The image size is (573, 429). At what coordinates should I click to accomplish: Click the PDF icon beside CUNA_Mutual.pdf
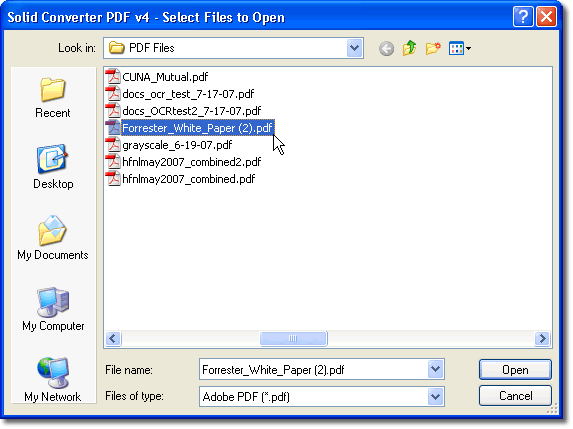(113, 77)
